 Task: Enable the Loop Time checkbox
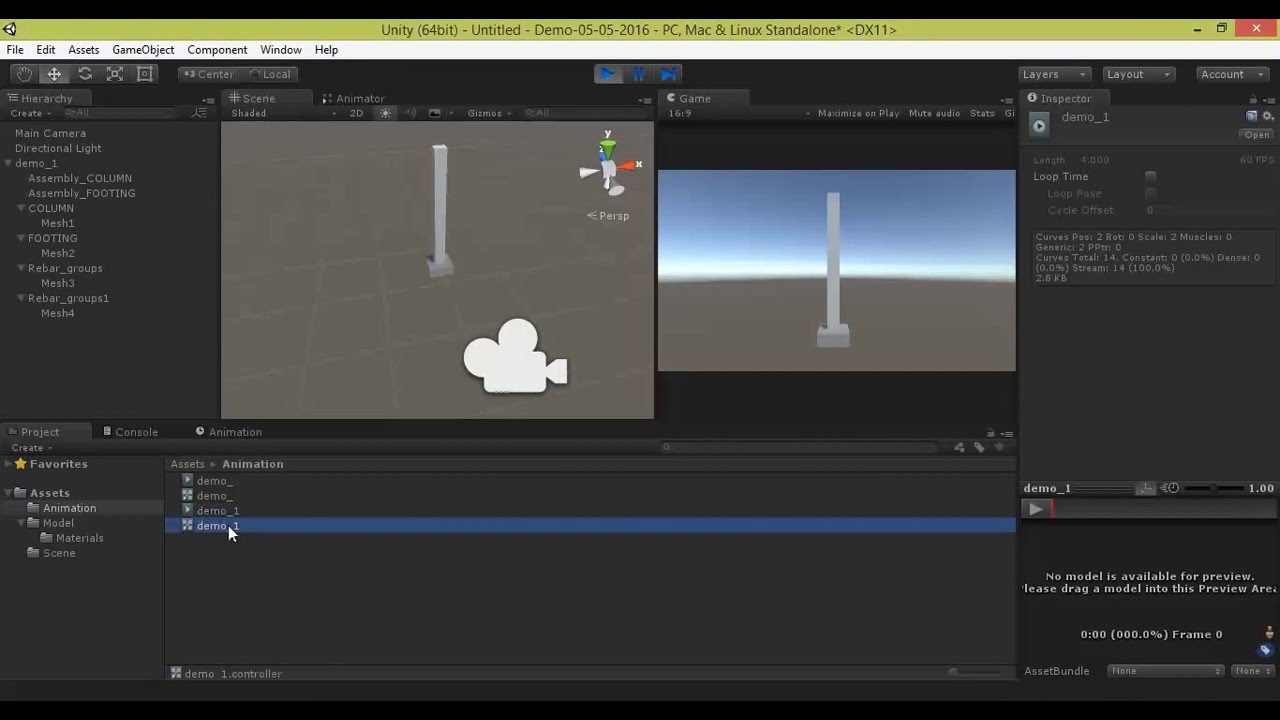(1150, 177)
